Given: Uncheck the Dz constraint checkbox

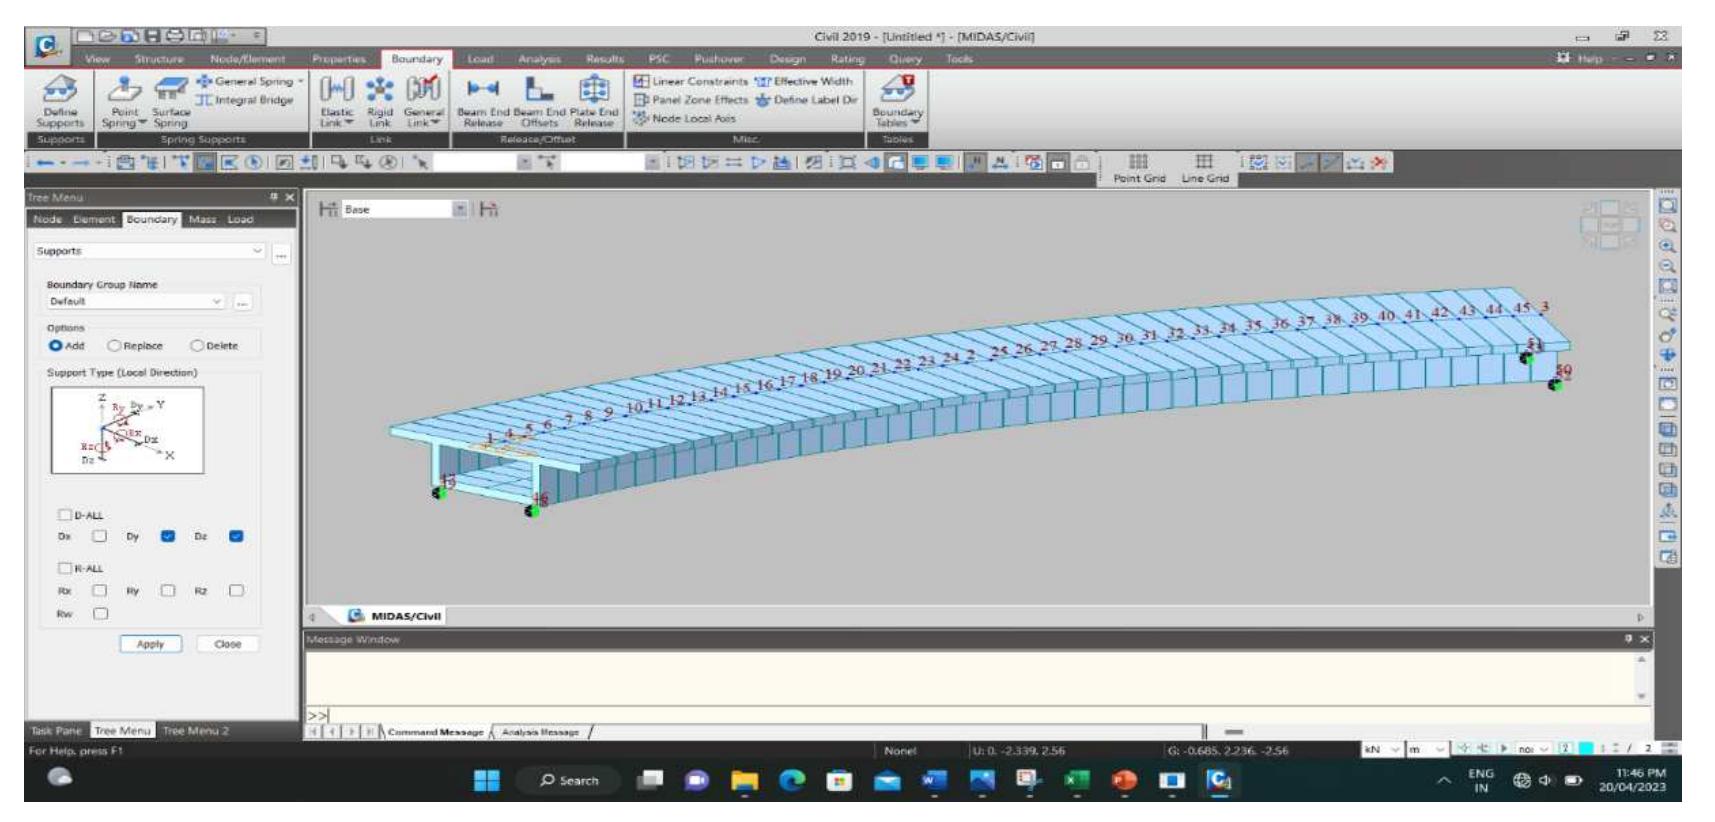Looking at the screenshot, I should 236,536.
